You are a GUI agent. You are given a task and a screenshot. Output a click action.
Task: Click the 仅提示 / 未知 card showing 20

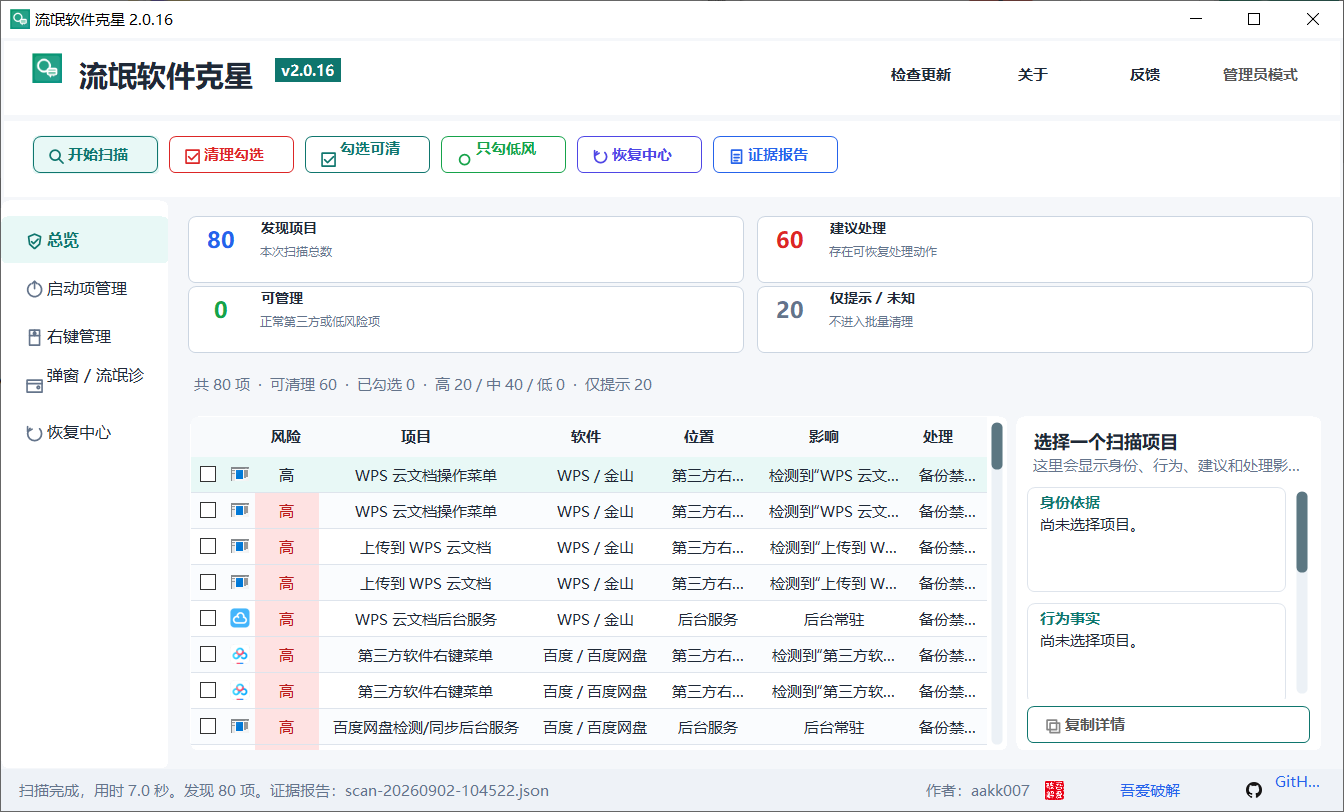pyautogui.click(x=1035, y=319)
